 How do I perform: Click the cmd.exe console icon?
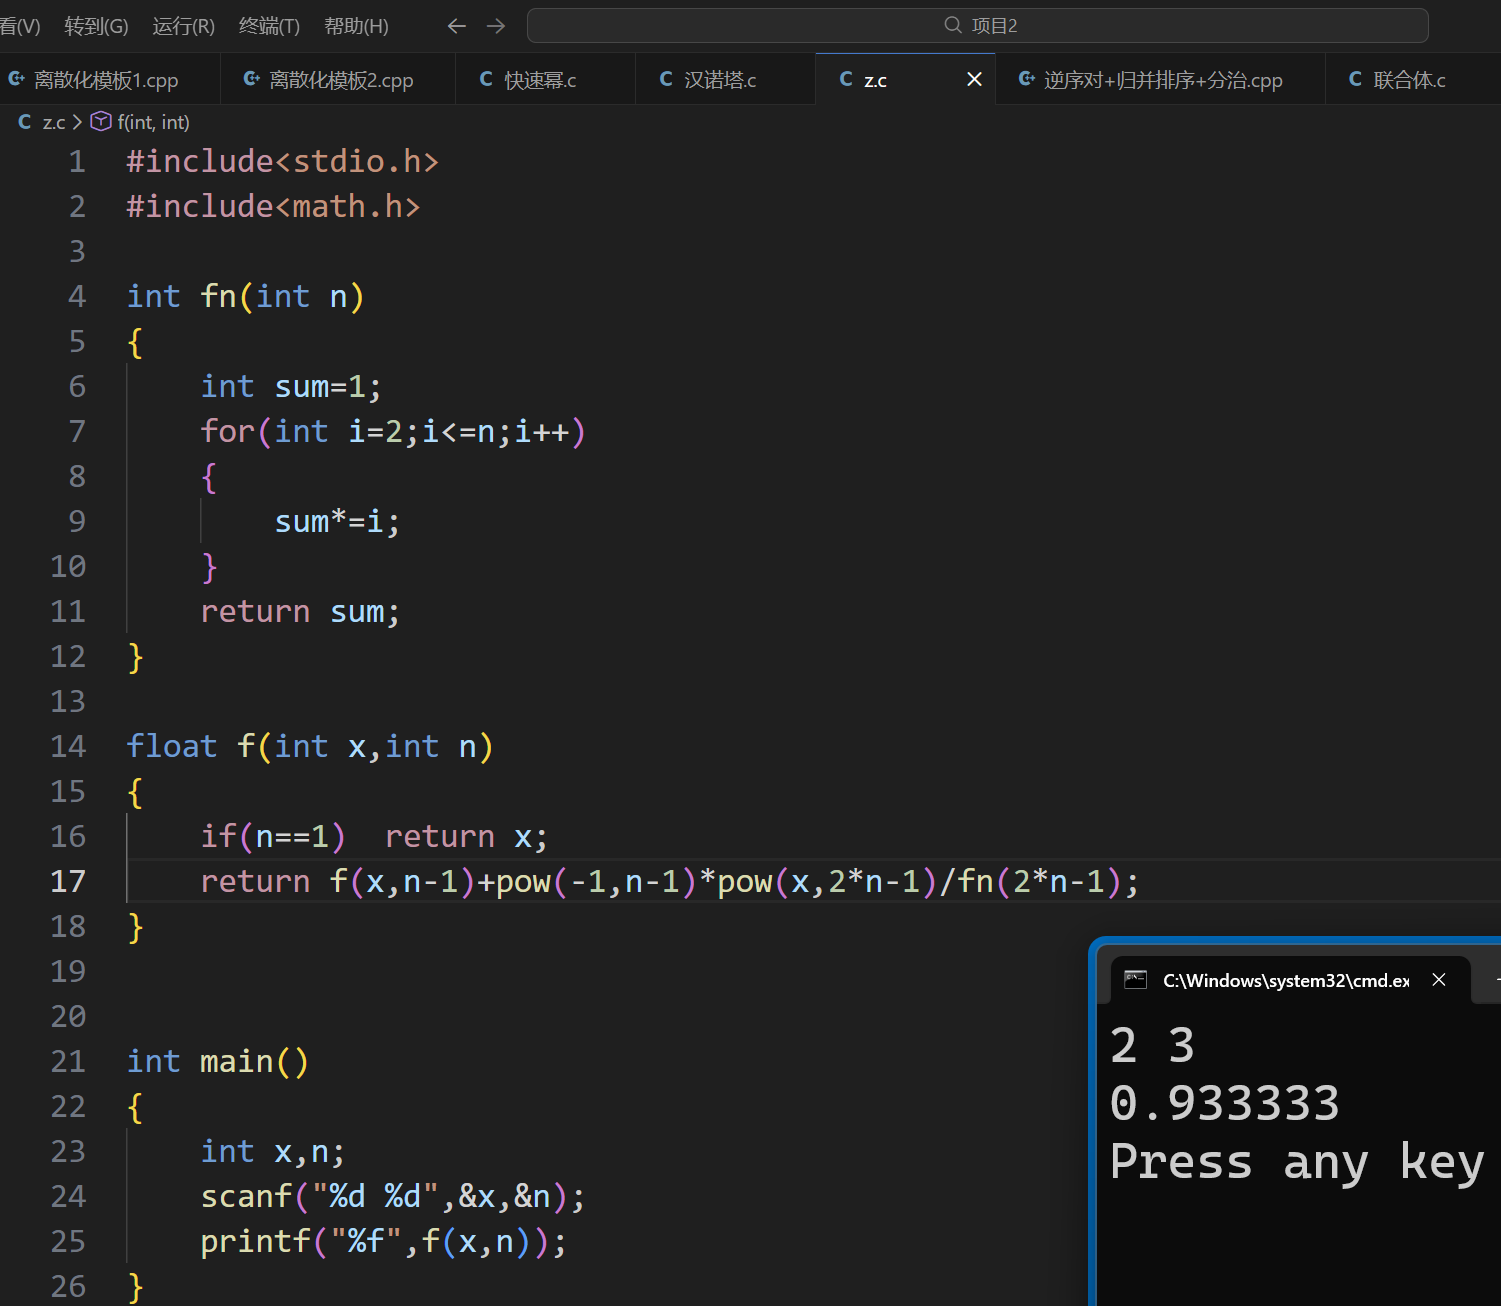1135,980
